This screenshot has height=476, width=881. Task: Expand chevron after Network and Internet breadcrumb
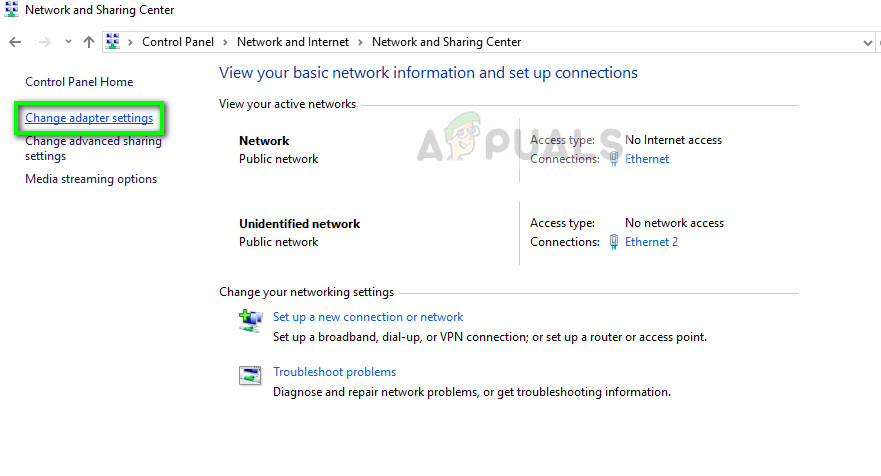pyautogui.click(x=360, y=42)
